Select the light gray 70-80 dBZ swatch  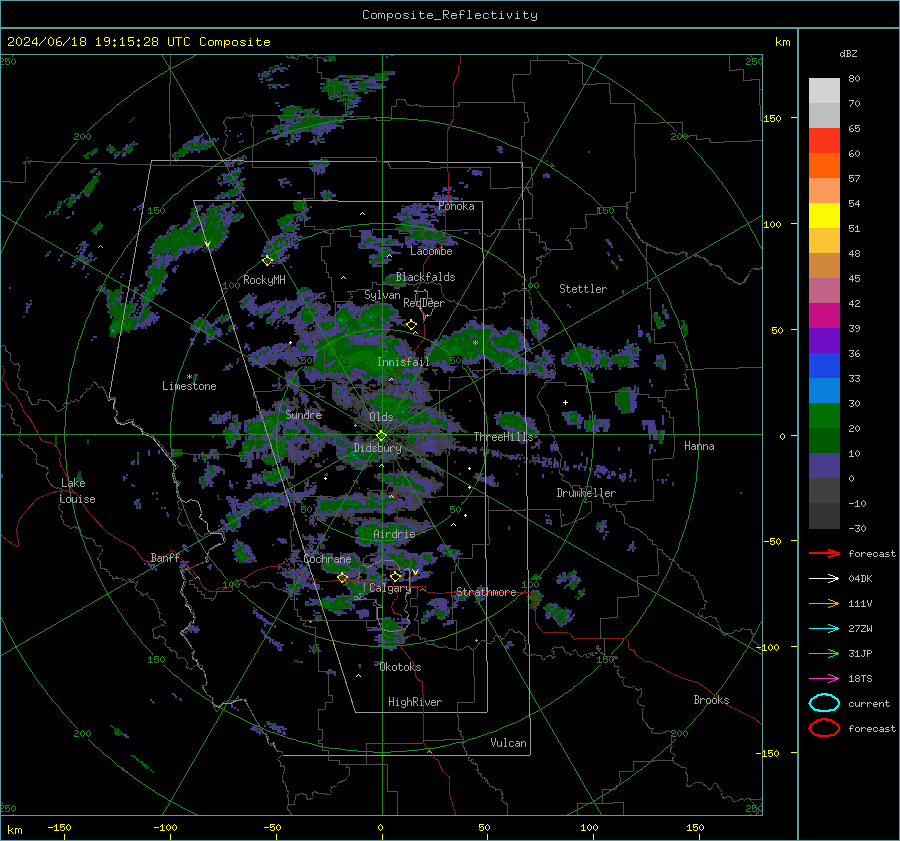824,91
